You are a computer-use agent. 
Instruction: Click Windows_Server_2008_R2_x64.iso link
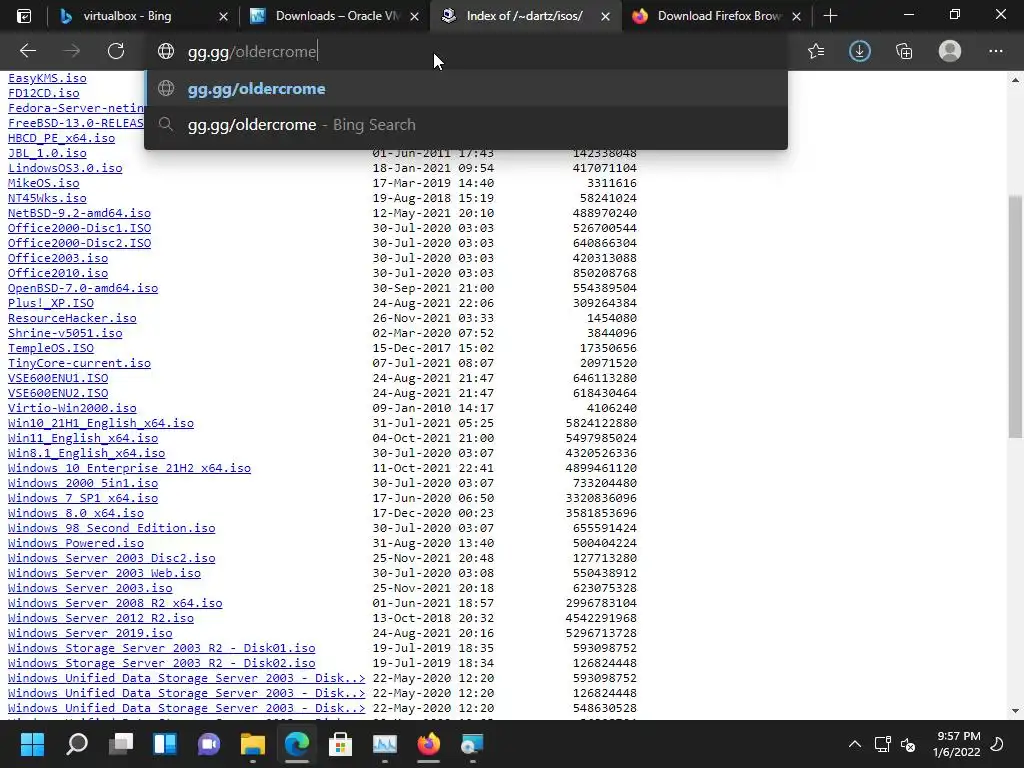pyautogui.click(x=115, y=603)
